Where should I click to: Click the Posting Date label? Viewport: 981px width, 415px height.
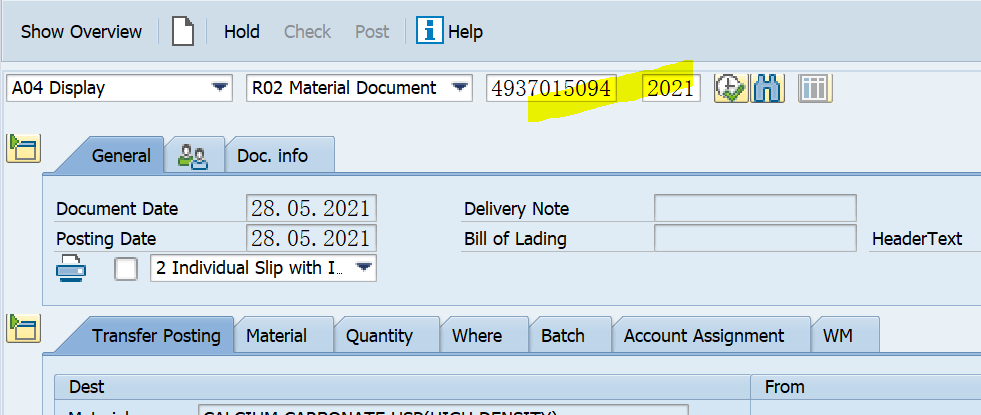pos(106,239)
